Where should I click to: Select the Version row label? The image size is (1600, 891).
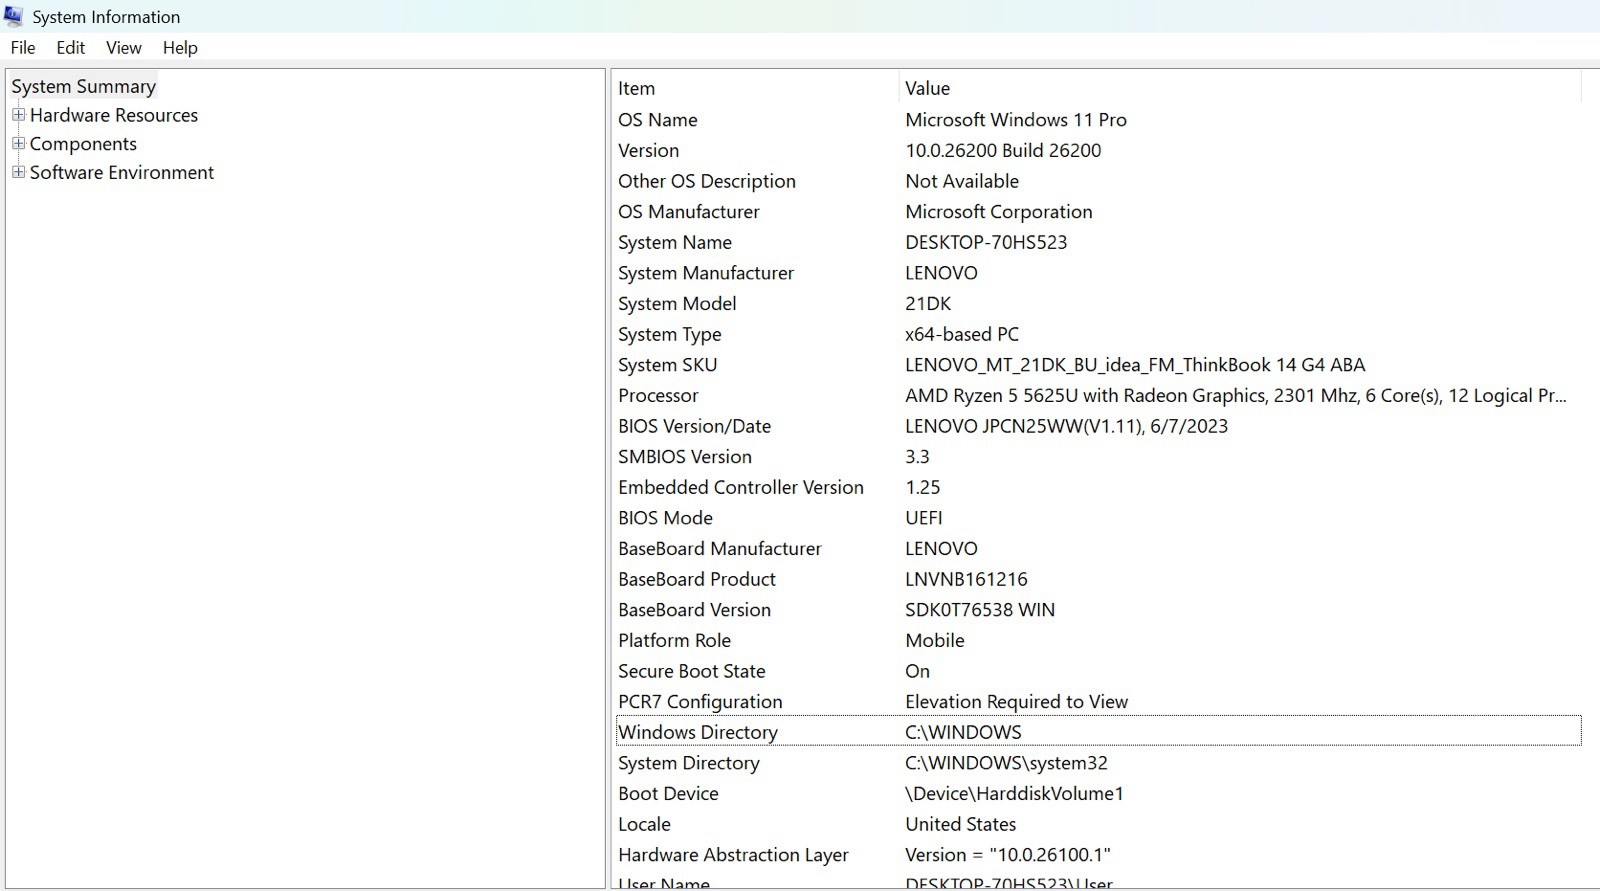click(648, 150)
